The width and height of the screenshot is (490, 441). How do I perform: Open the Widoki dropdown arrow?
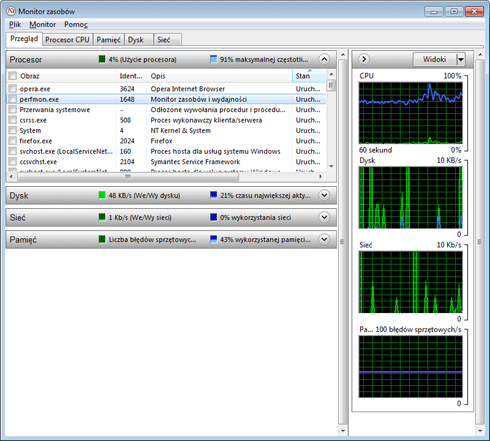point(461,59)
